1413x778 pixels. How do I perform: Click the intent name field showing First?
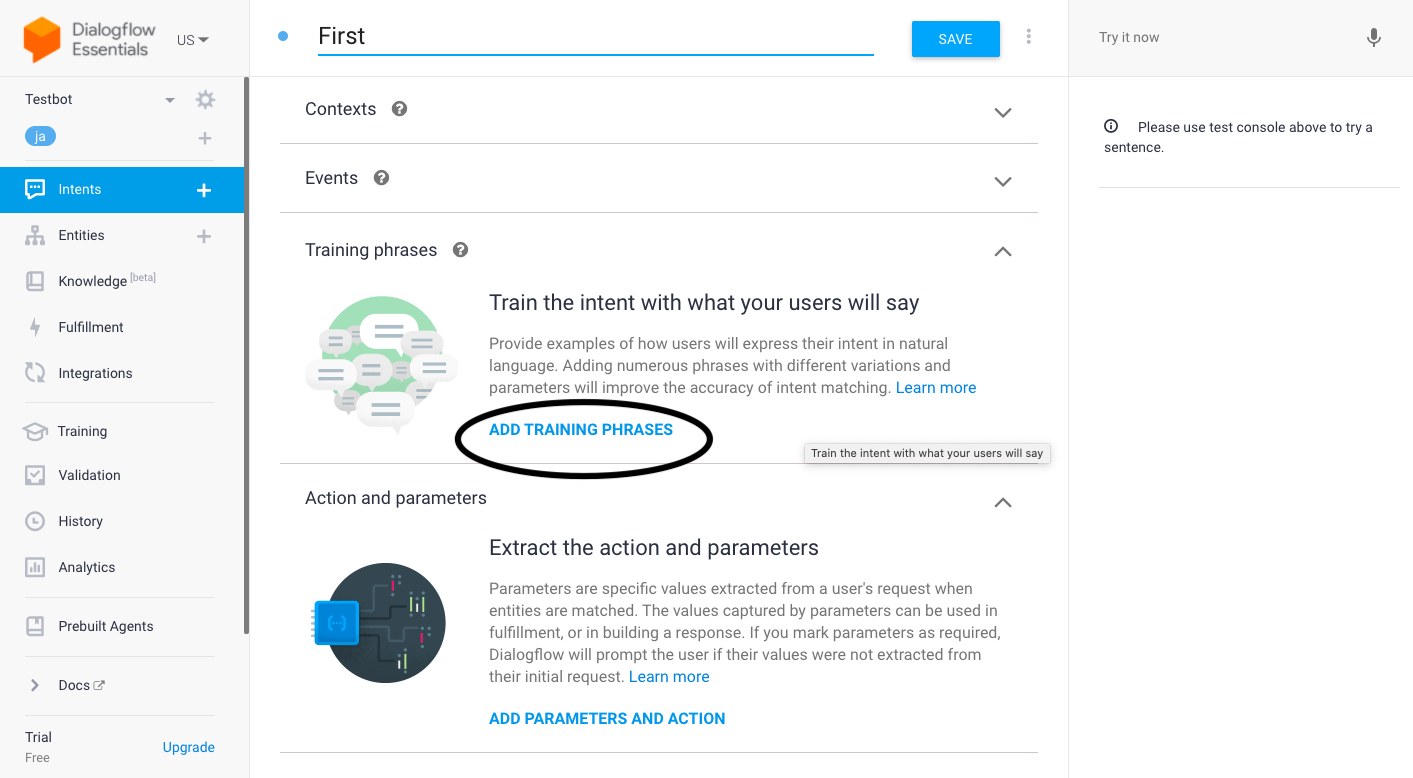click(595, 36)
